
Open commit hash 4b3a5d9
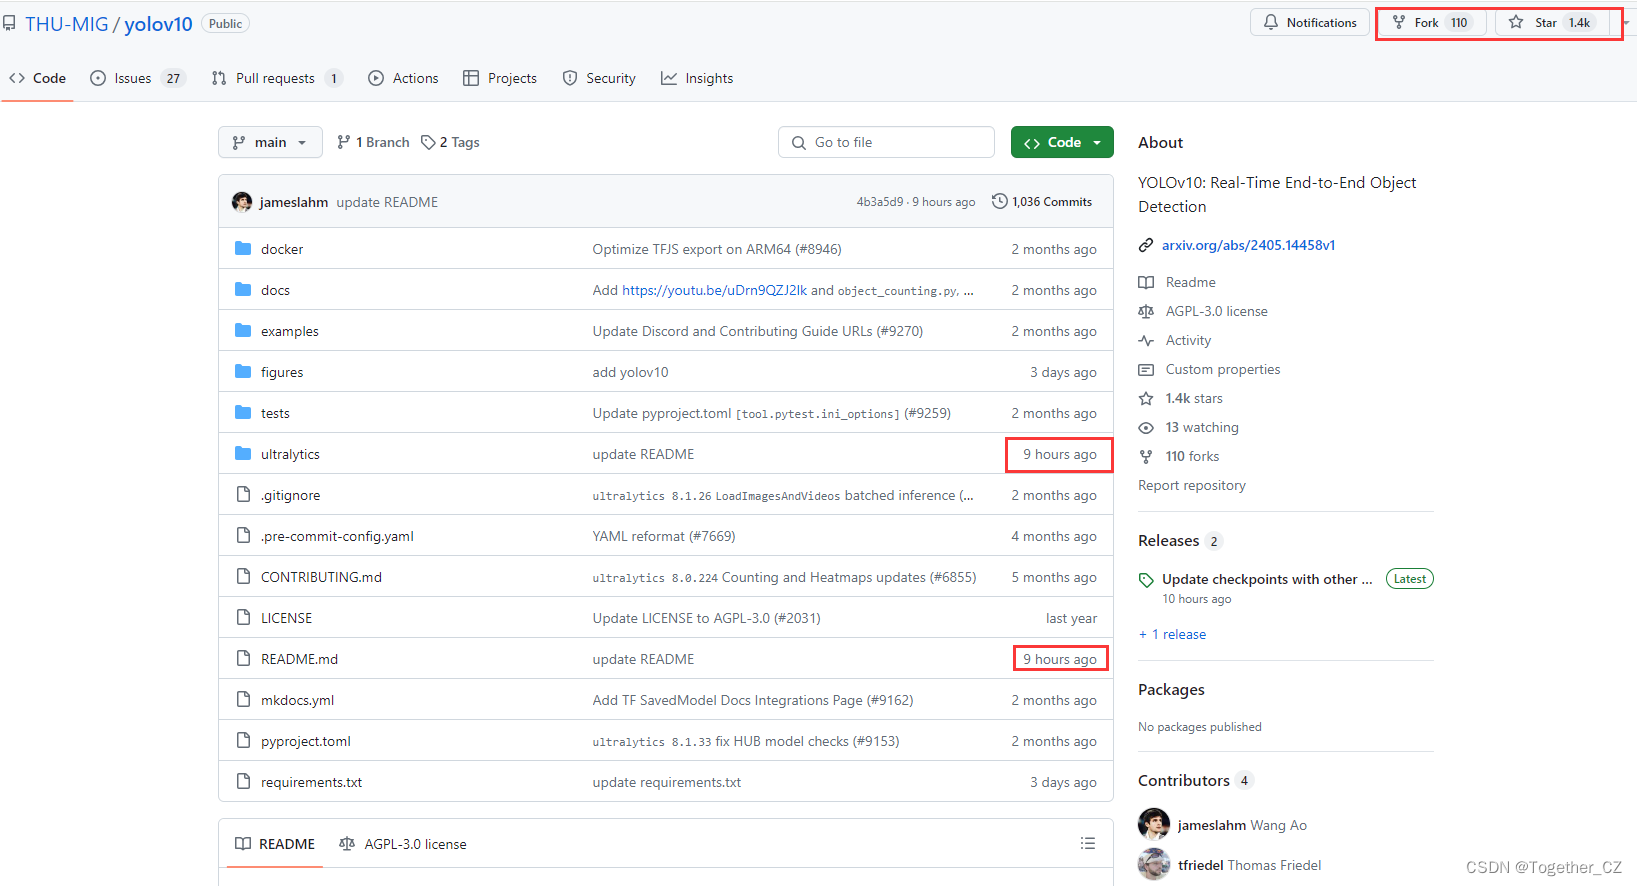tap(879, 202)
